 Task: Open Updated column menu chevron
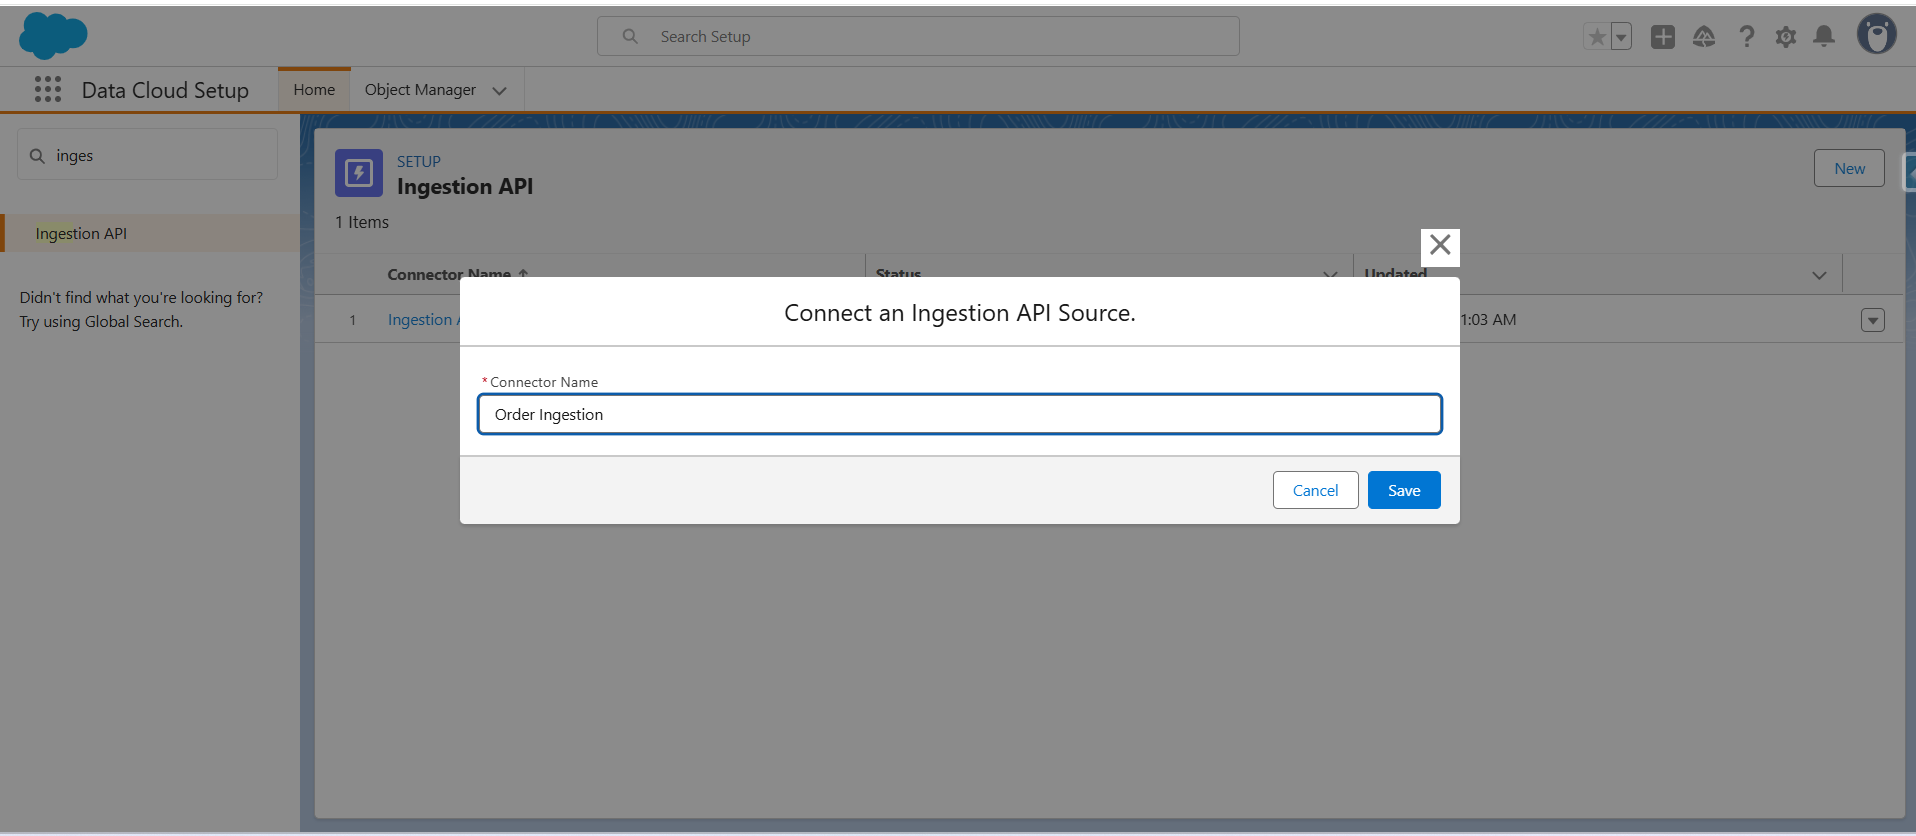click(1819, 275)
